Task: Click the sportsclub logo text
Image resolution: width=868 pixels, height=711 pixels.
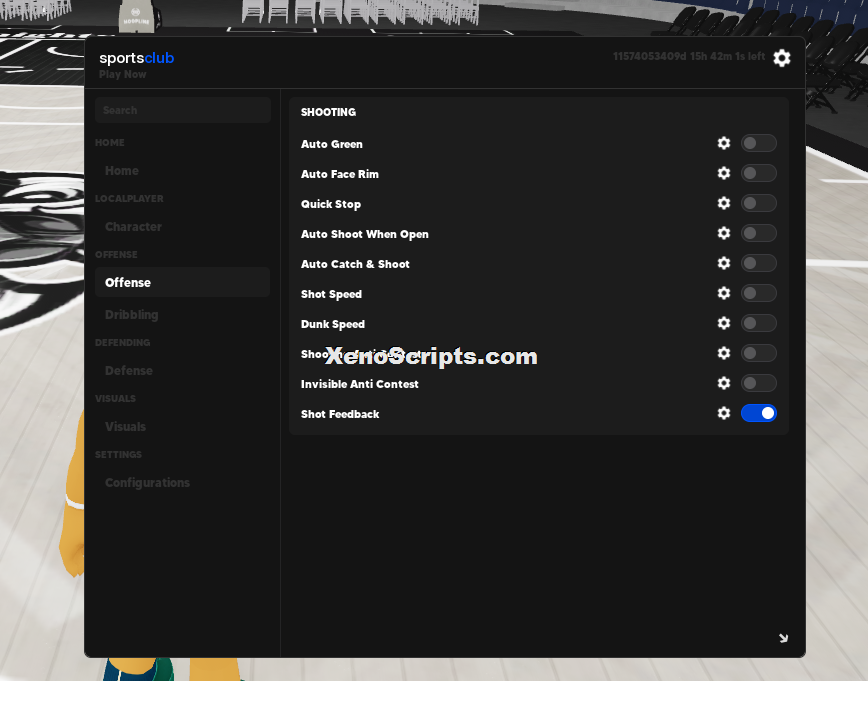Action: [x=137, y=58]
